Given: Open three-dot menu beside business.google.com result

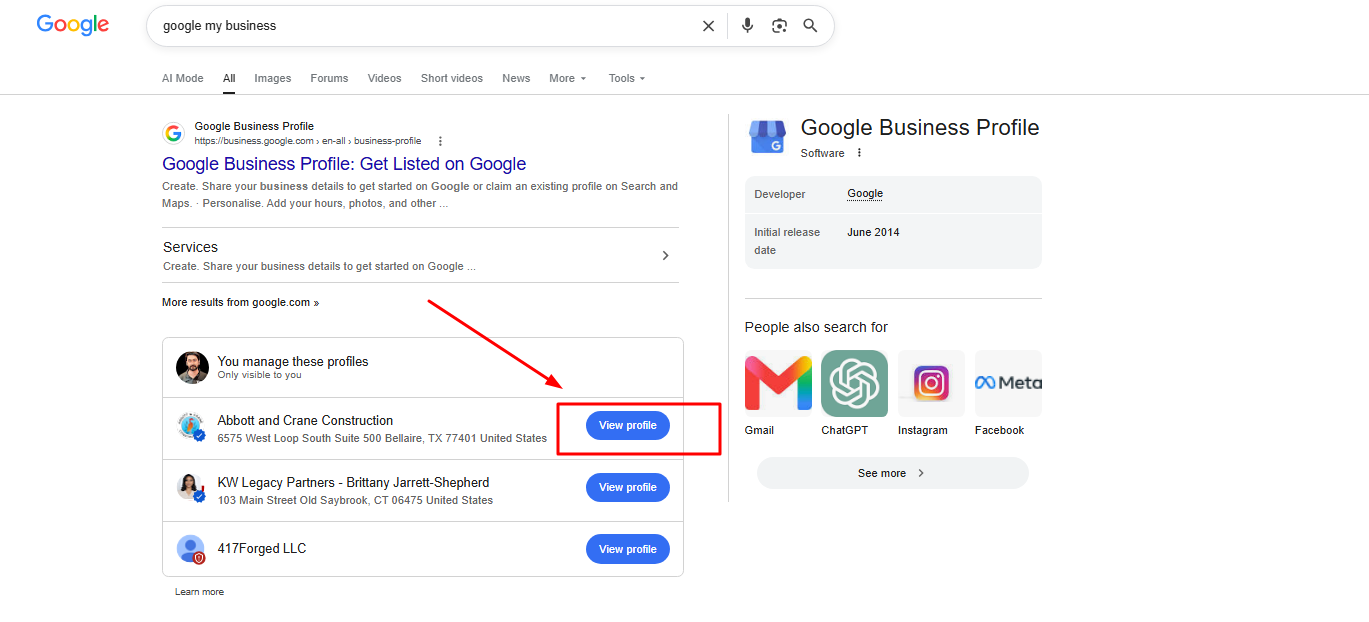Looking at the screenshot, I should (x=440, y=141).
